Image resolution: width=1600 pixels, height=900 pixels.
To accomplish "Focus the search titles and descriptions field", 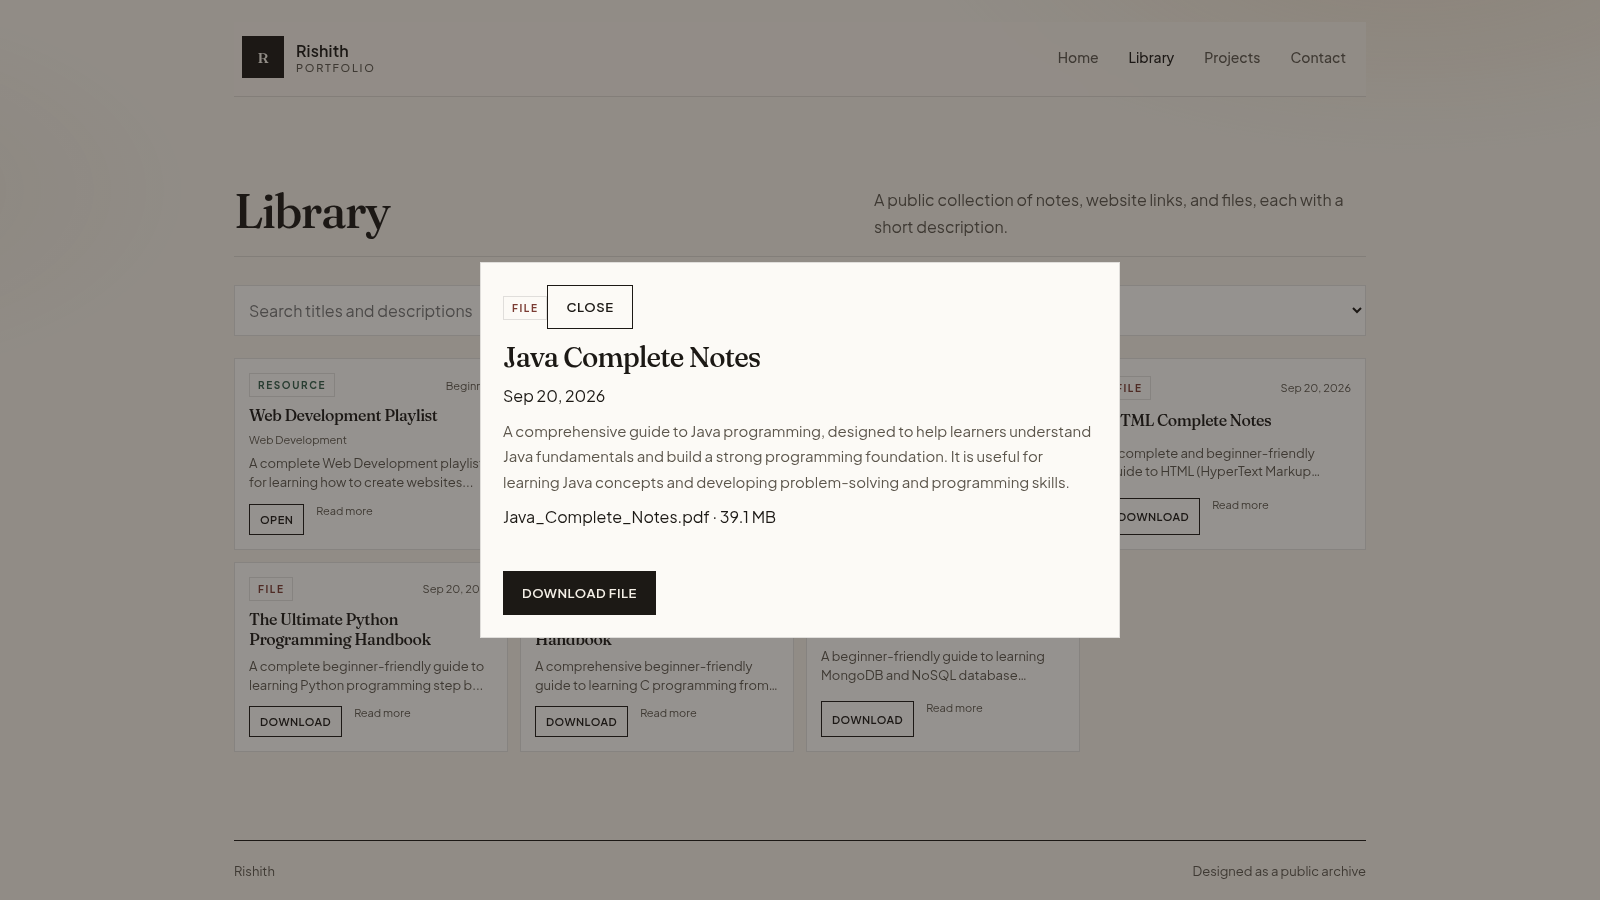I will click(358, 311).
